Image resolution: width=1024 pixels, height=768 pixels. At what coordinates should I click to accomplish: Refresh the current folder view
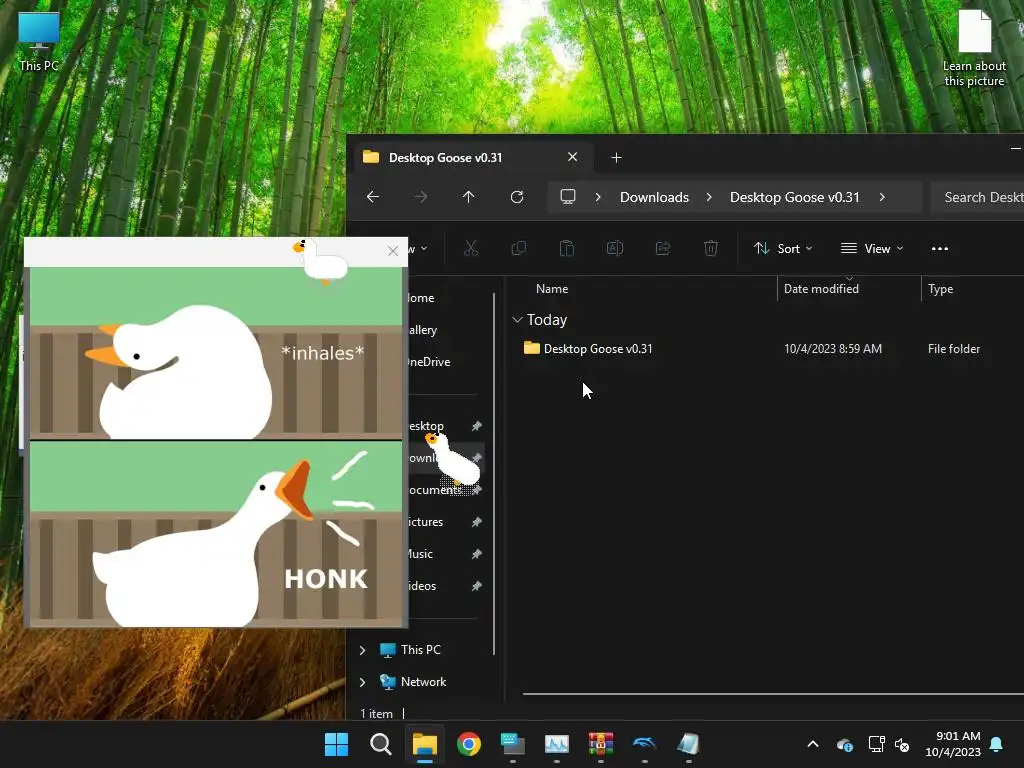(x=517, y=197)
